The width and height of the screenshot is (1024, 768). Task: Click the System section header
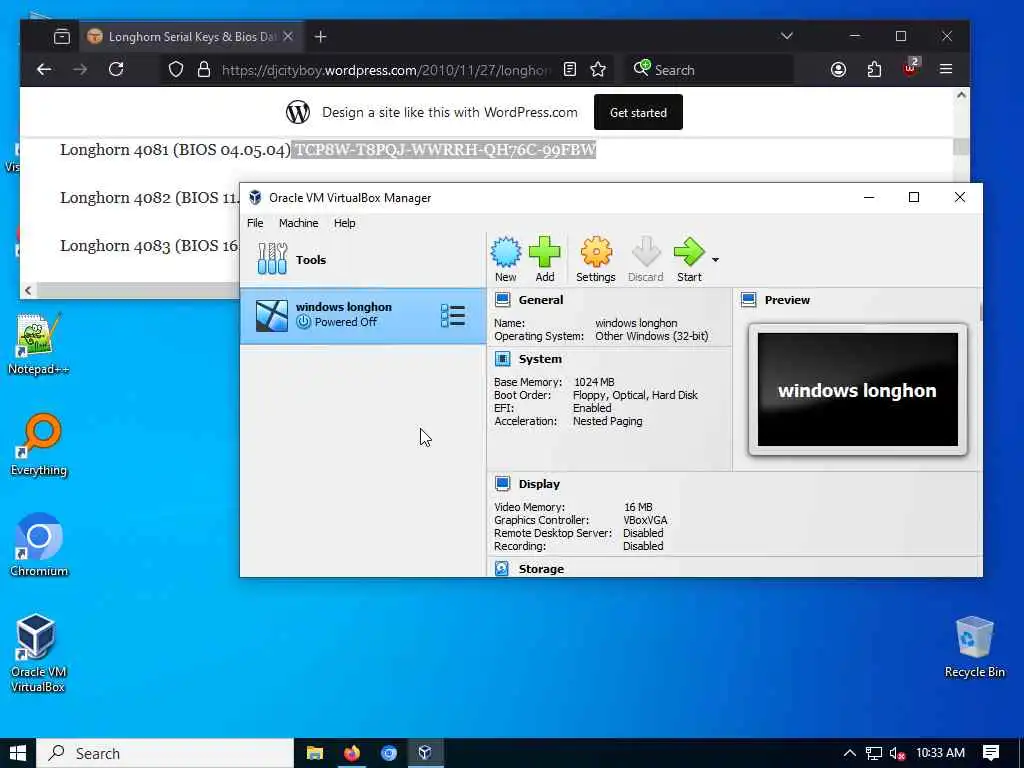tap(540, 359)
